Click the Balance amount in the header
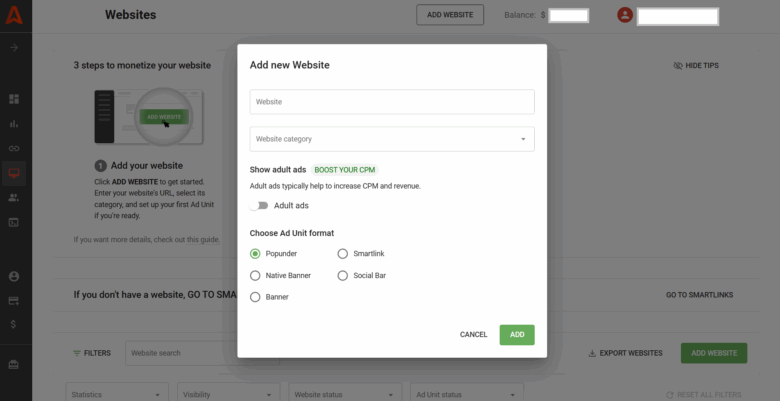 [569, 15]
